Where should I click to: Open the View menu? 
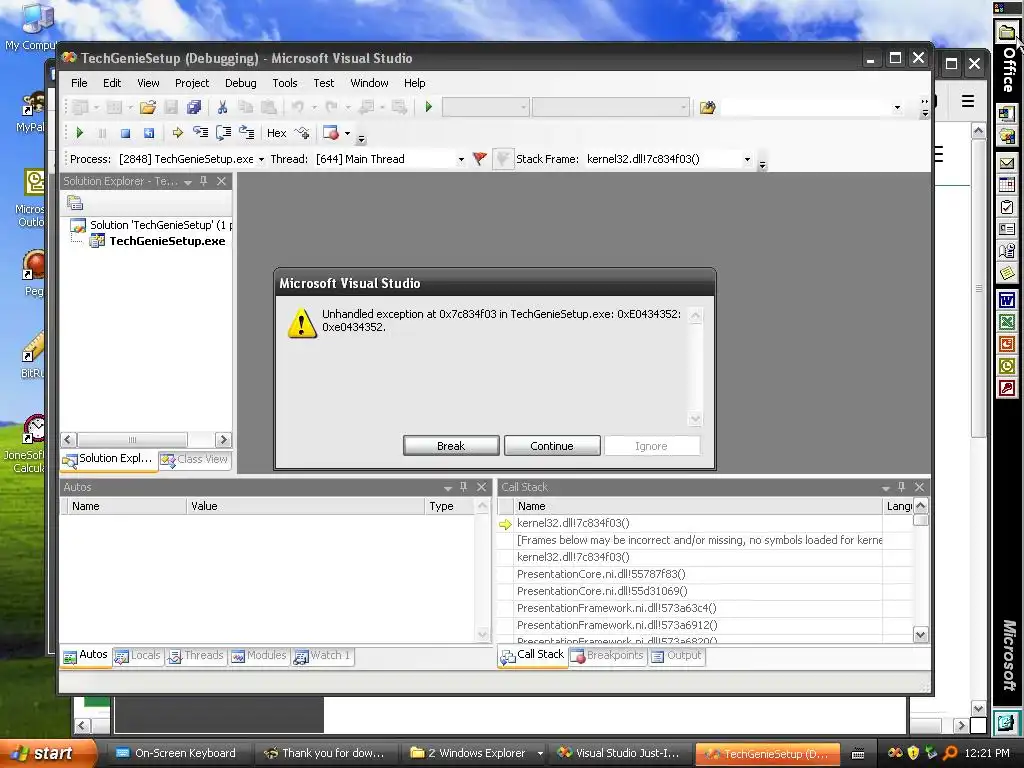click(148, 83)
